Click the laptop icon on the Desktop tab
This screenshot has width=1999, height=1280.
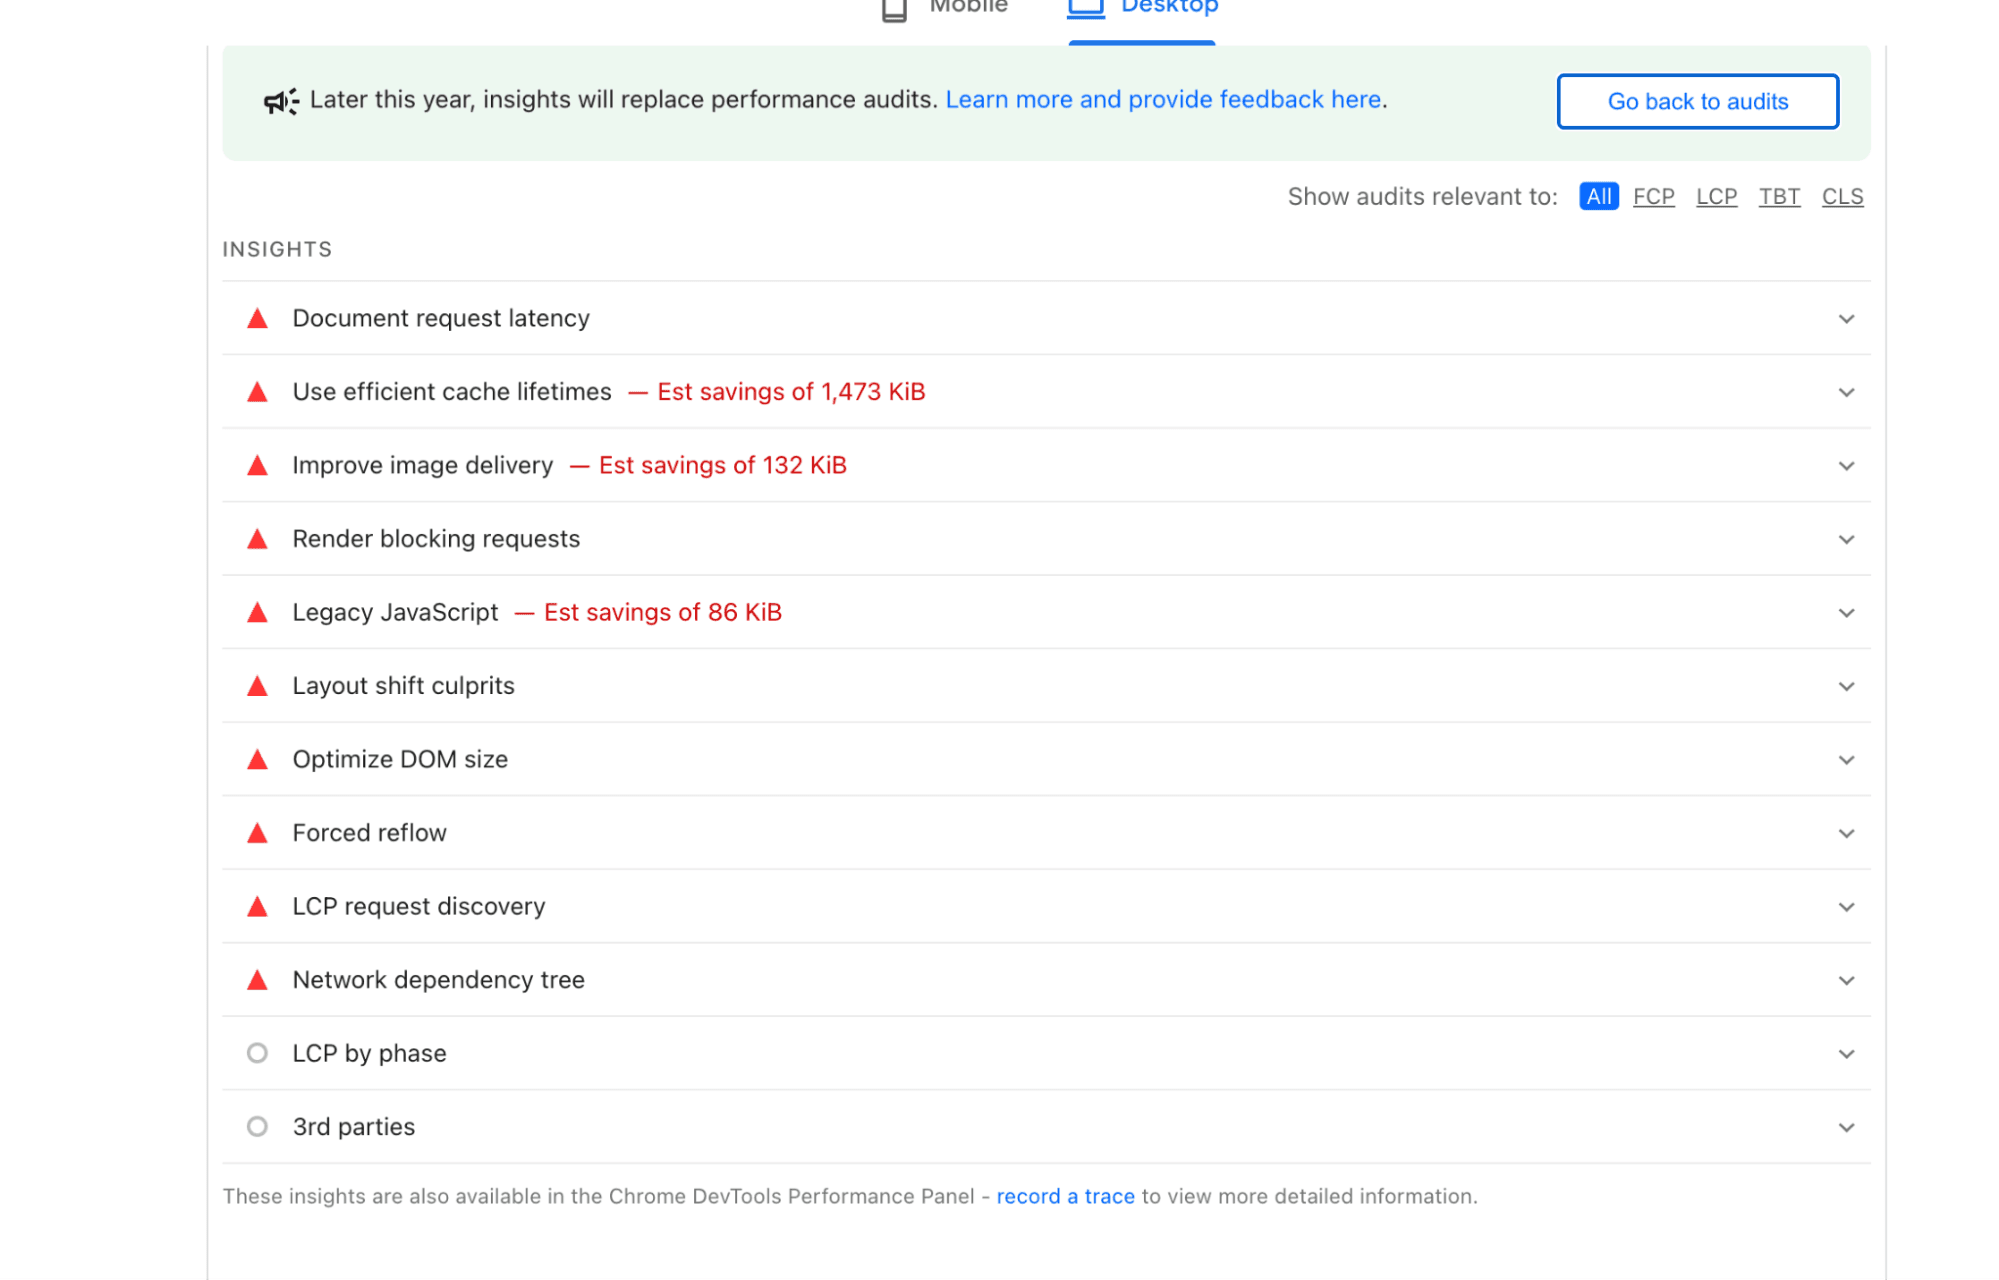click(x=1085, y=8)
